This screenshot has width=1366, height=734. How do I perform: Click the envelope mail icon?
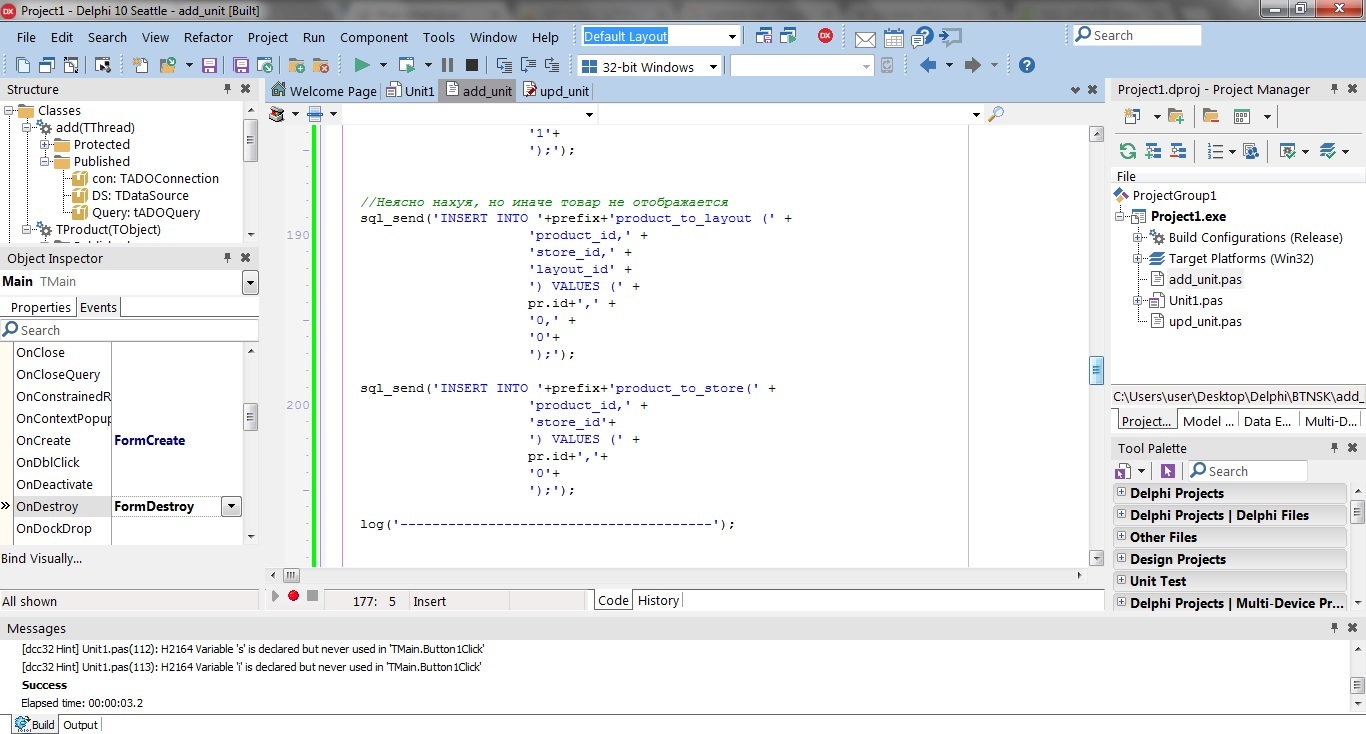(x=865, y=38)
